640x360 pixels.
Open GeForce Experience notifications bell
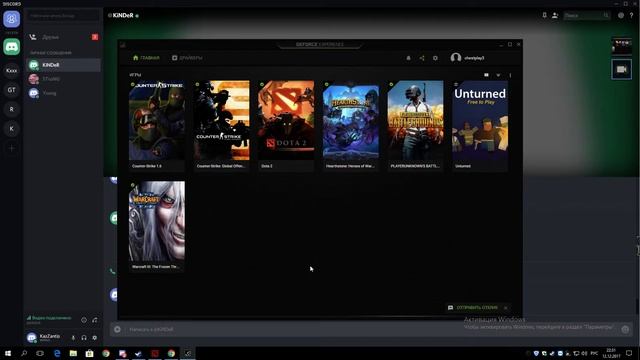point(408,58)
